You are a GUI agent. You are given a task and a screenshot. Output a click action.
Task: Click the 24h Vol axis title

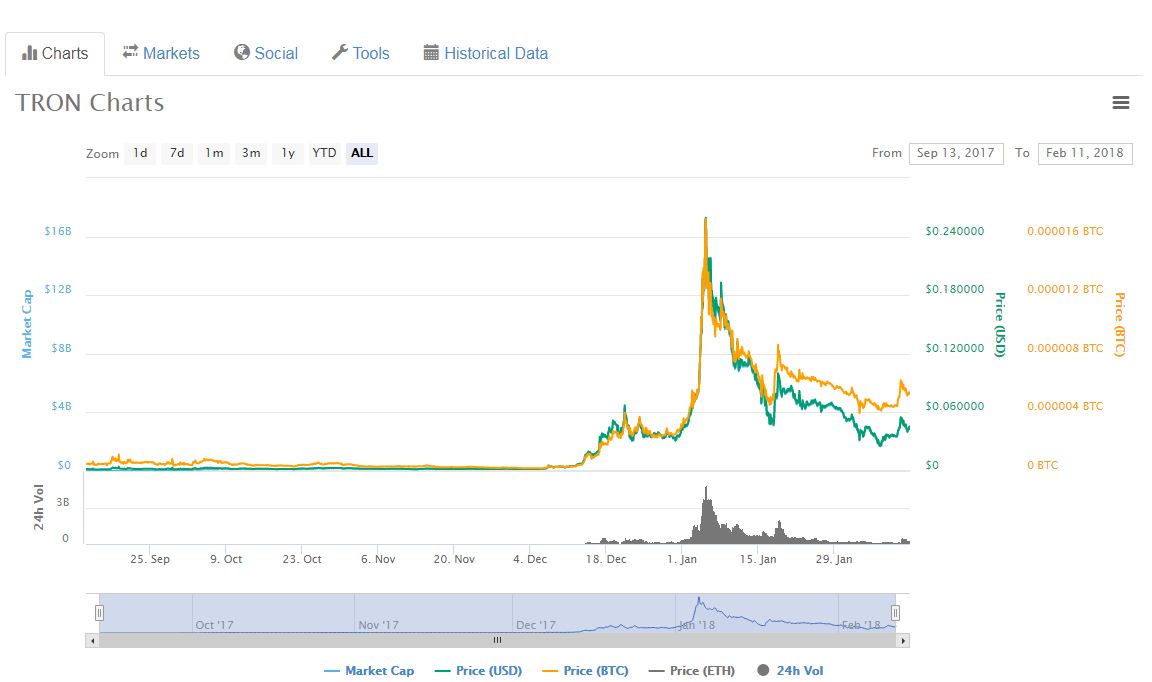click(x=39, y=507)
